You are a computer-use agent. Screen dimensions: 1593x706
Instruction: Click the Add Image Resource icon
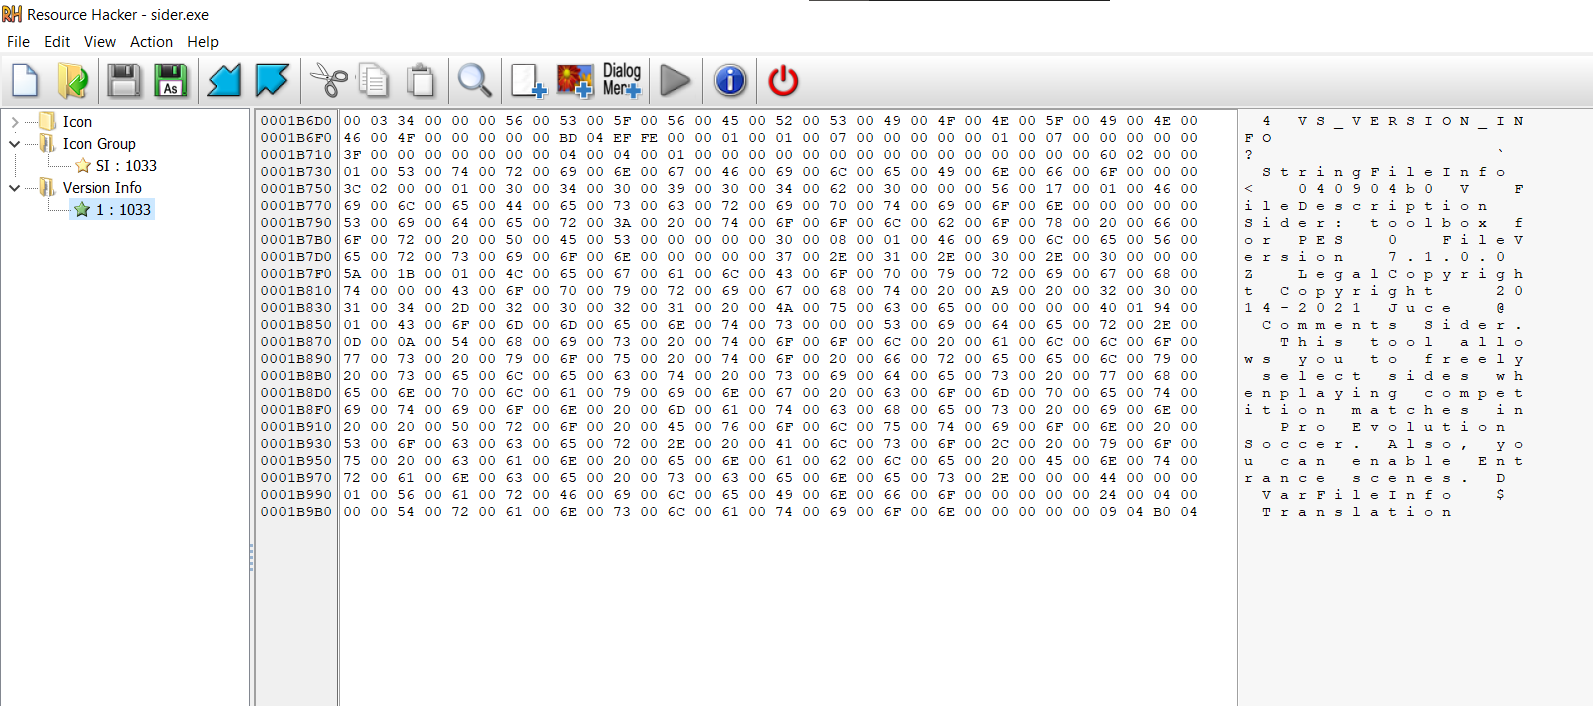coord(575,81)
